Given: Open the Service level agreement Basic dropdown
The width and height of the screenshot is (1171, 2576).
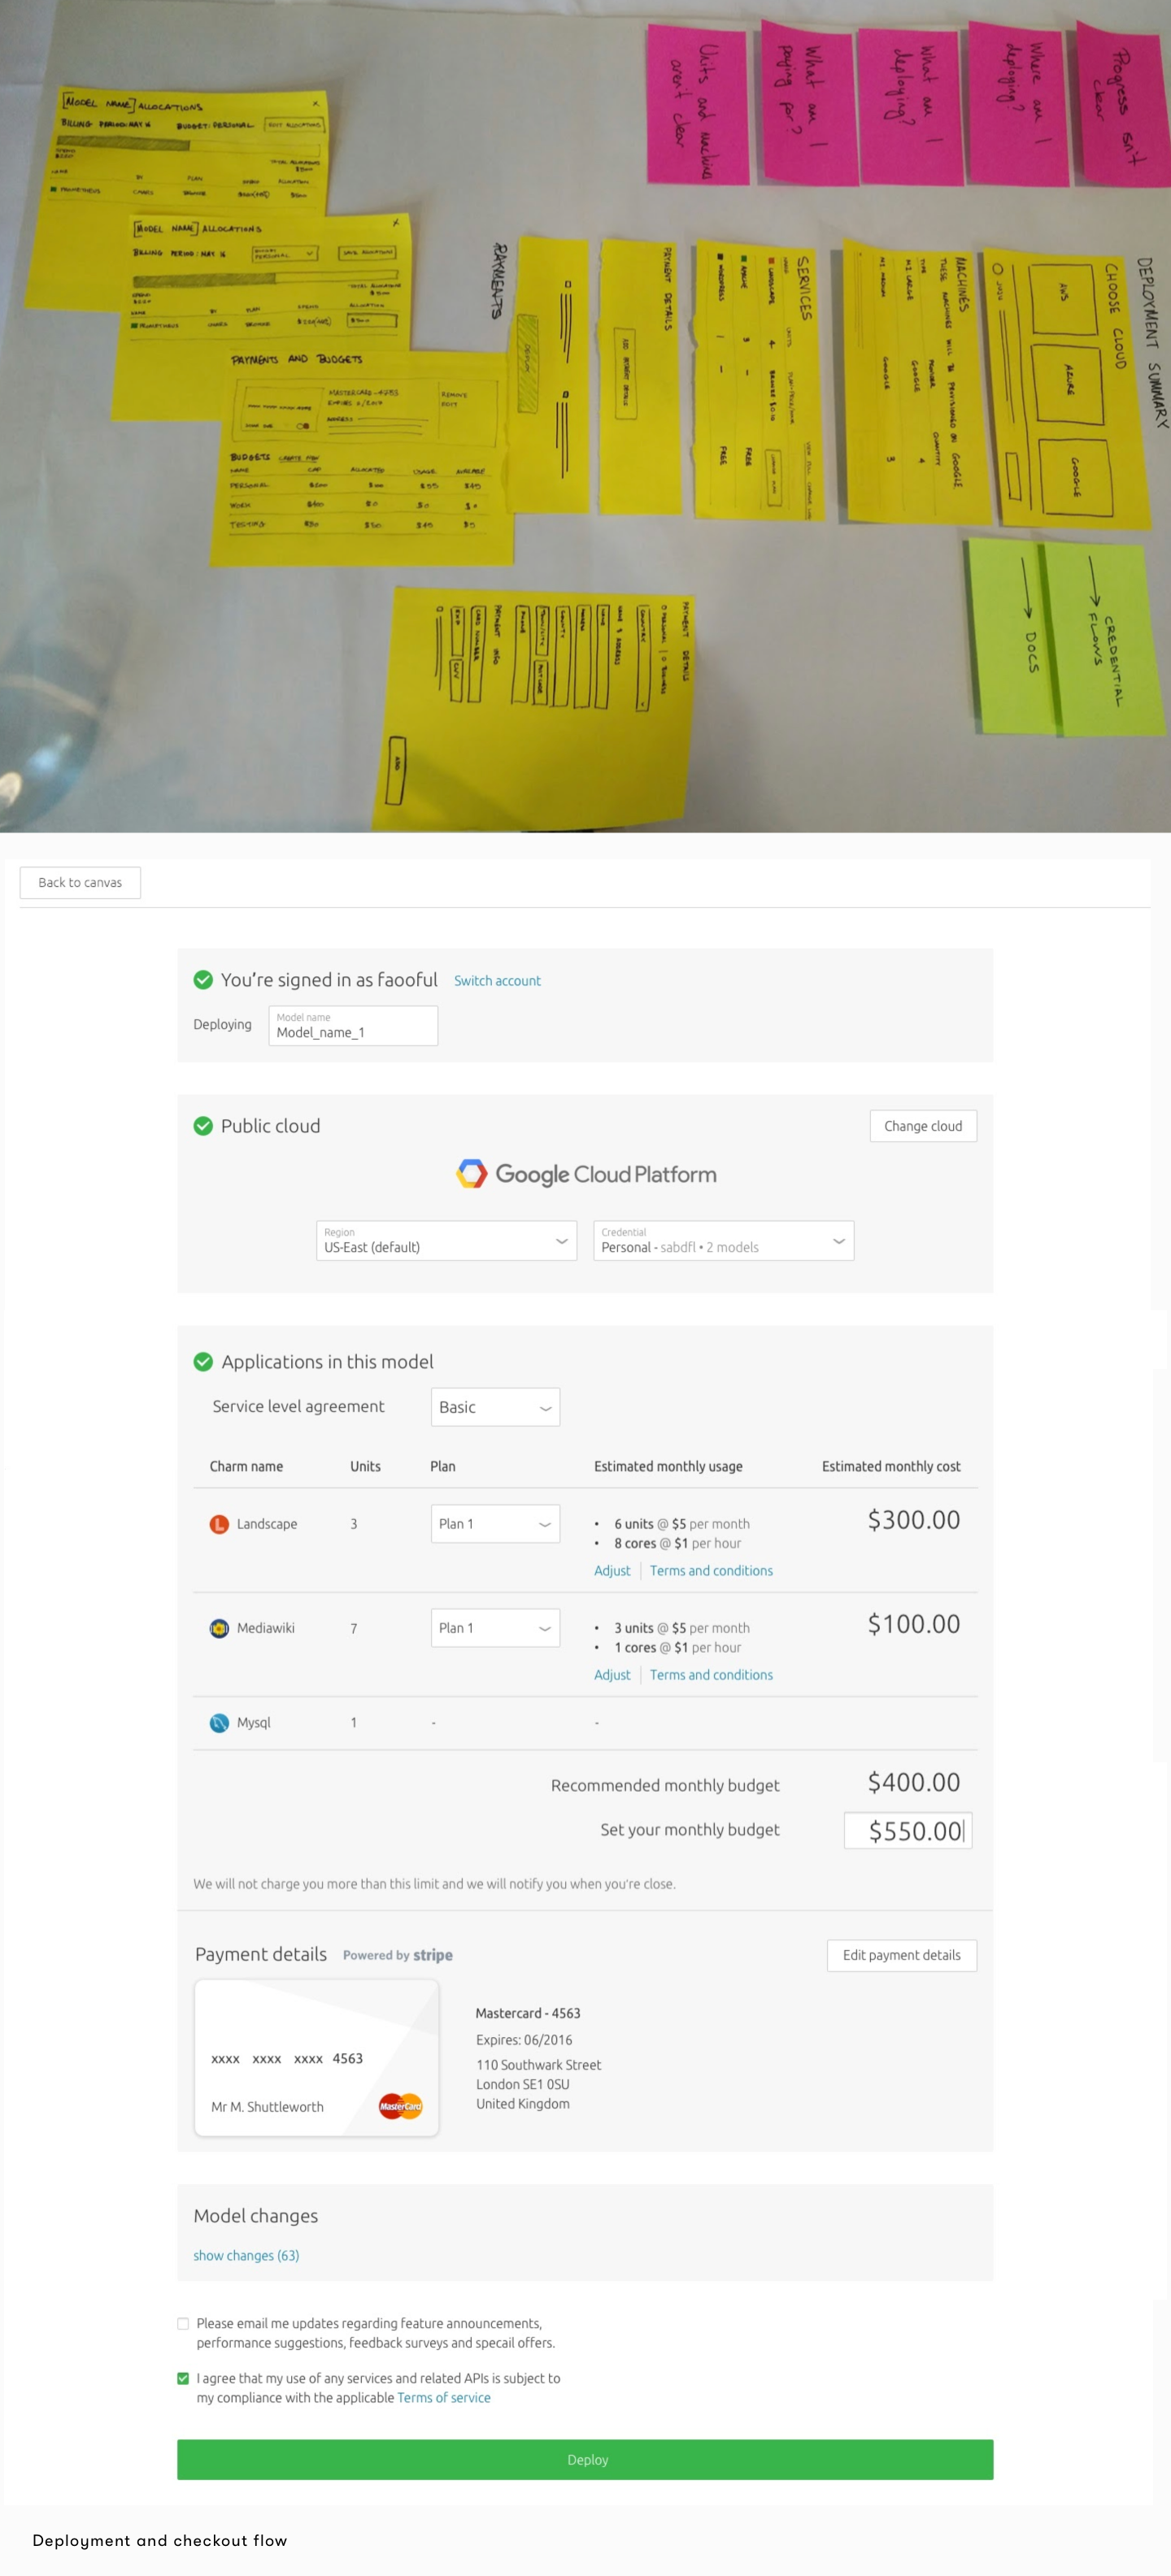Looking at the screenshot, I should (495, 1407).
